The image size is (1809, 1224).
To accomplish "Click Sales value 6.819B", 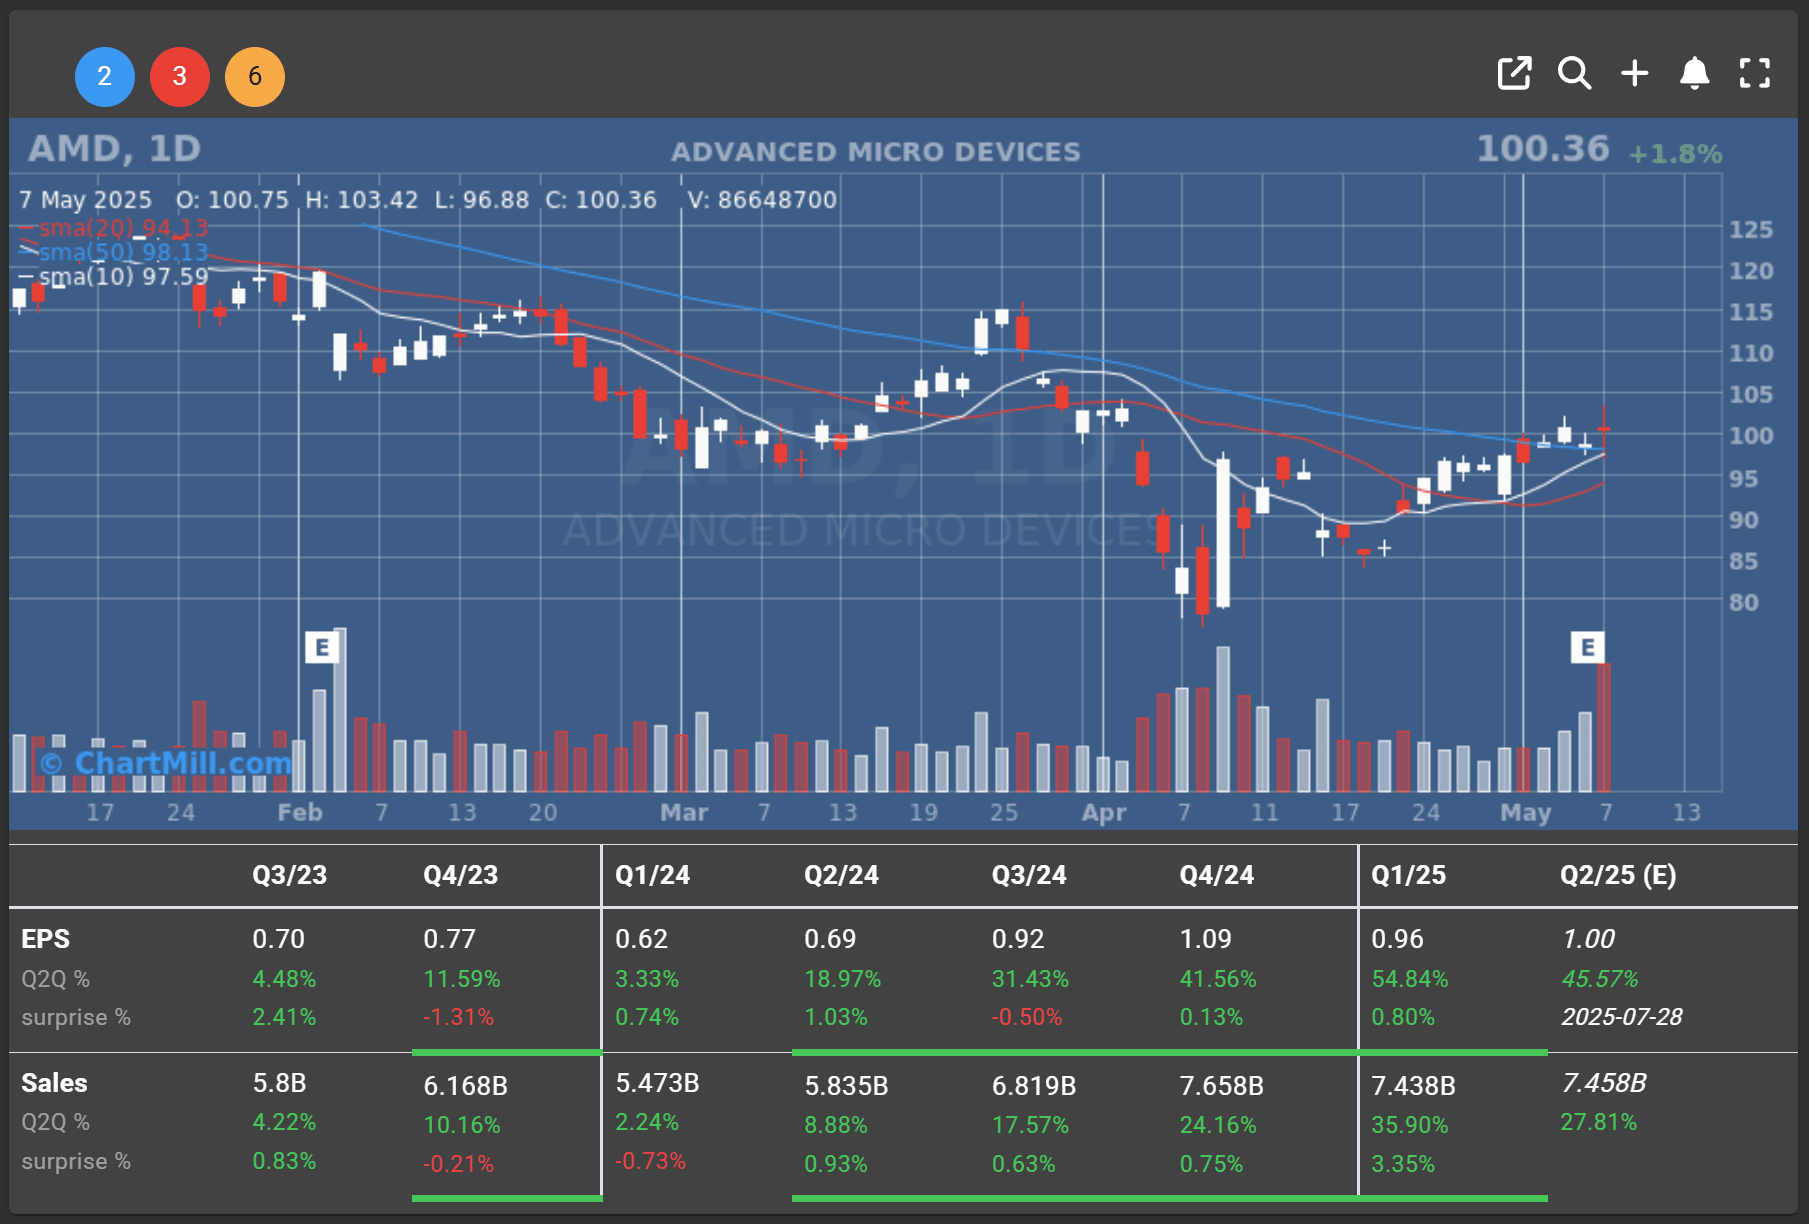I will [x=1035, y=1086].
